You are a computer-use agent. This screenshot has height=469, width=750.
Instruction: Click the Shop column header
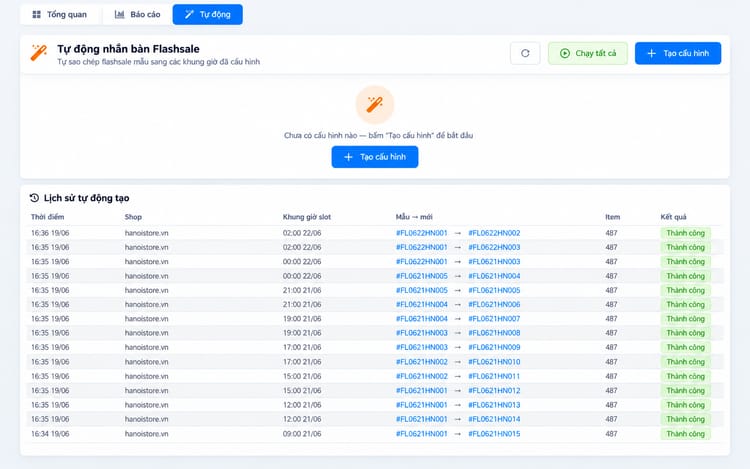click(x=133, y=217)
